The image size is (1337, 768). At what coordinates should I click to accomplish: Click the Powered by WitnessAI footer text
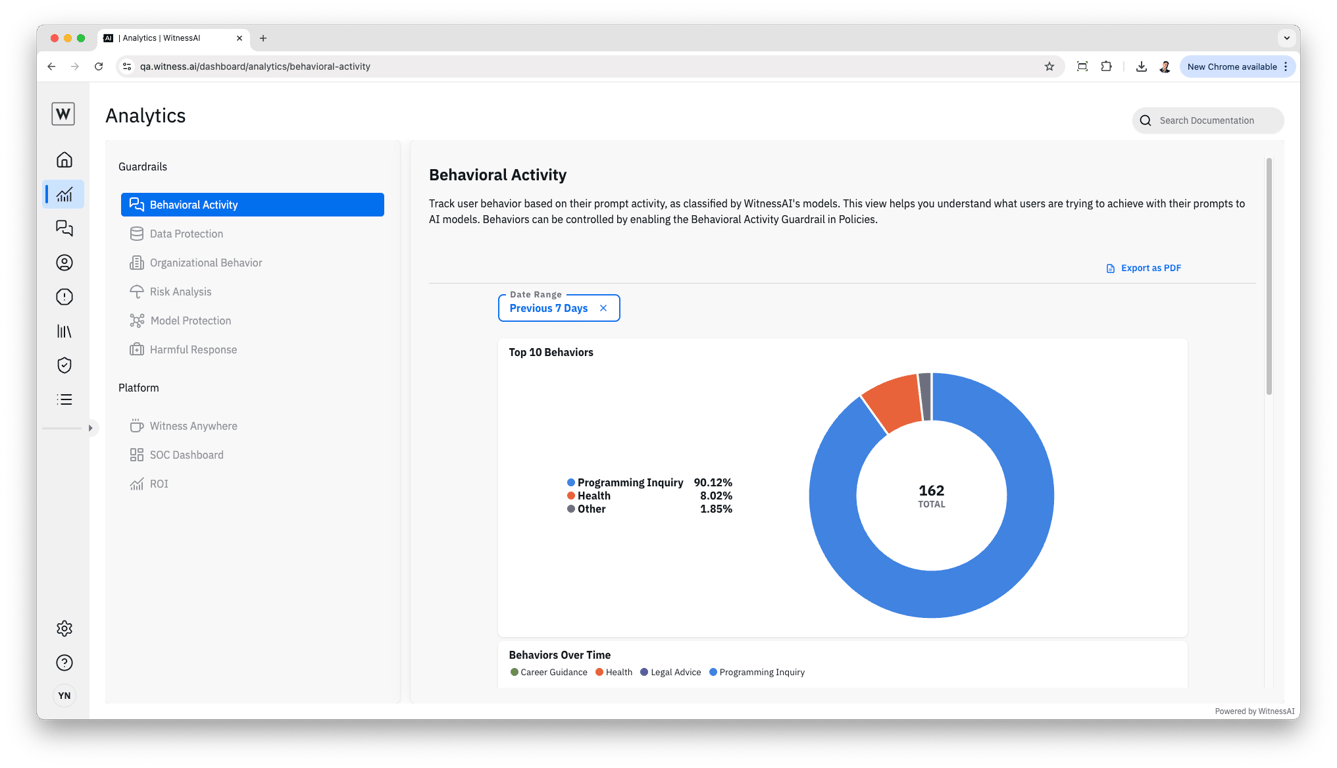[1255, 711]
